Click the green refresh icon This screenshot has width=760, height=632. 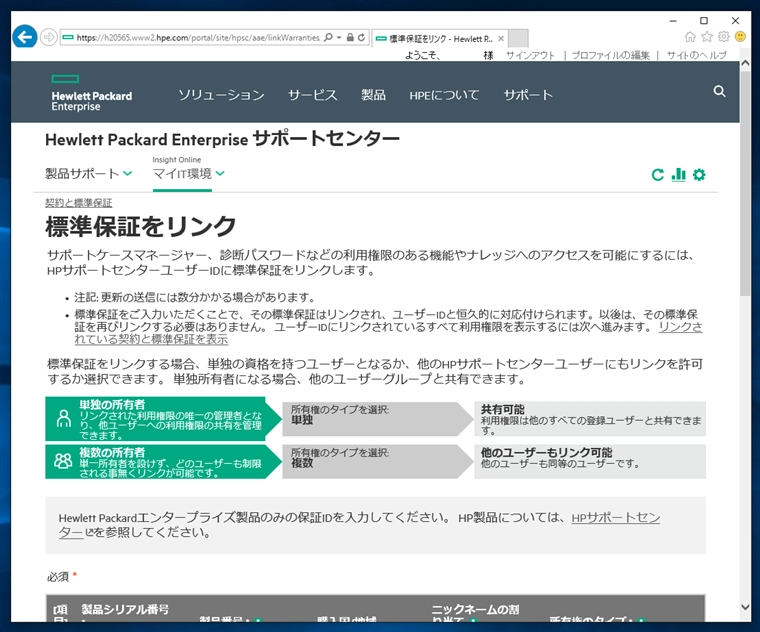[x=658, y=175]
